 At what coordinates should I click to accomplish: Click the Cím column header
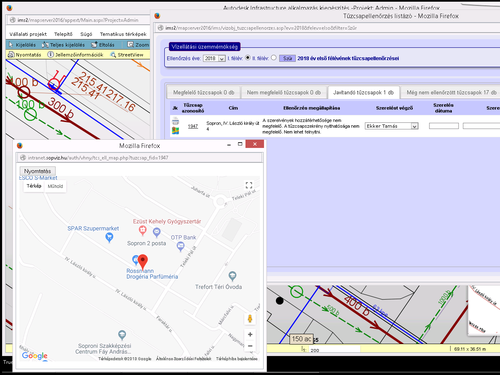coord(233,108)
